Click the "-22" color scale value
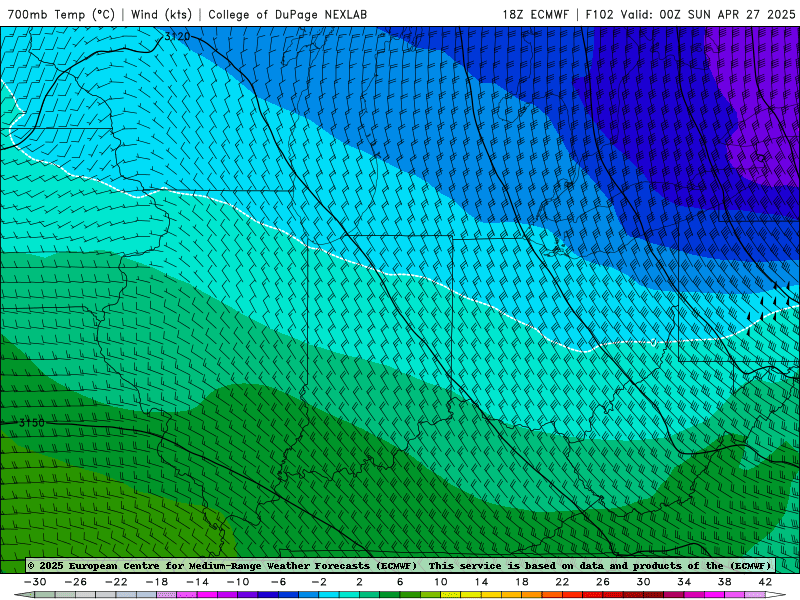The height and width of the screenshot is (600, 800). tap(116, 582)
